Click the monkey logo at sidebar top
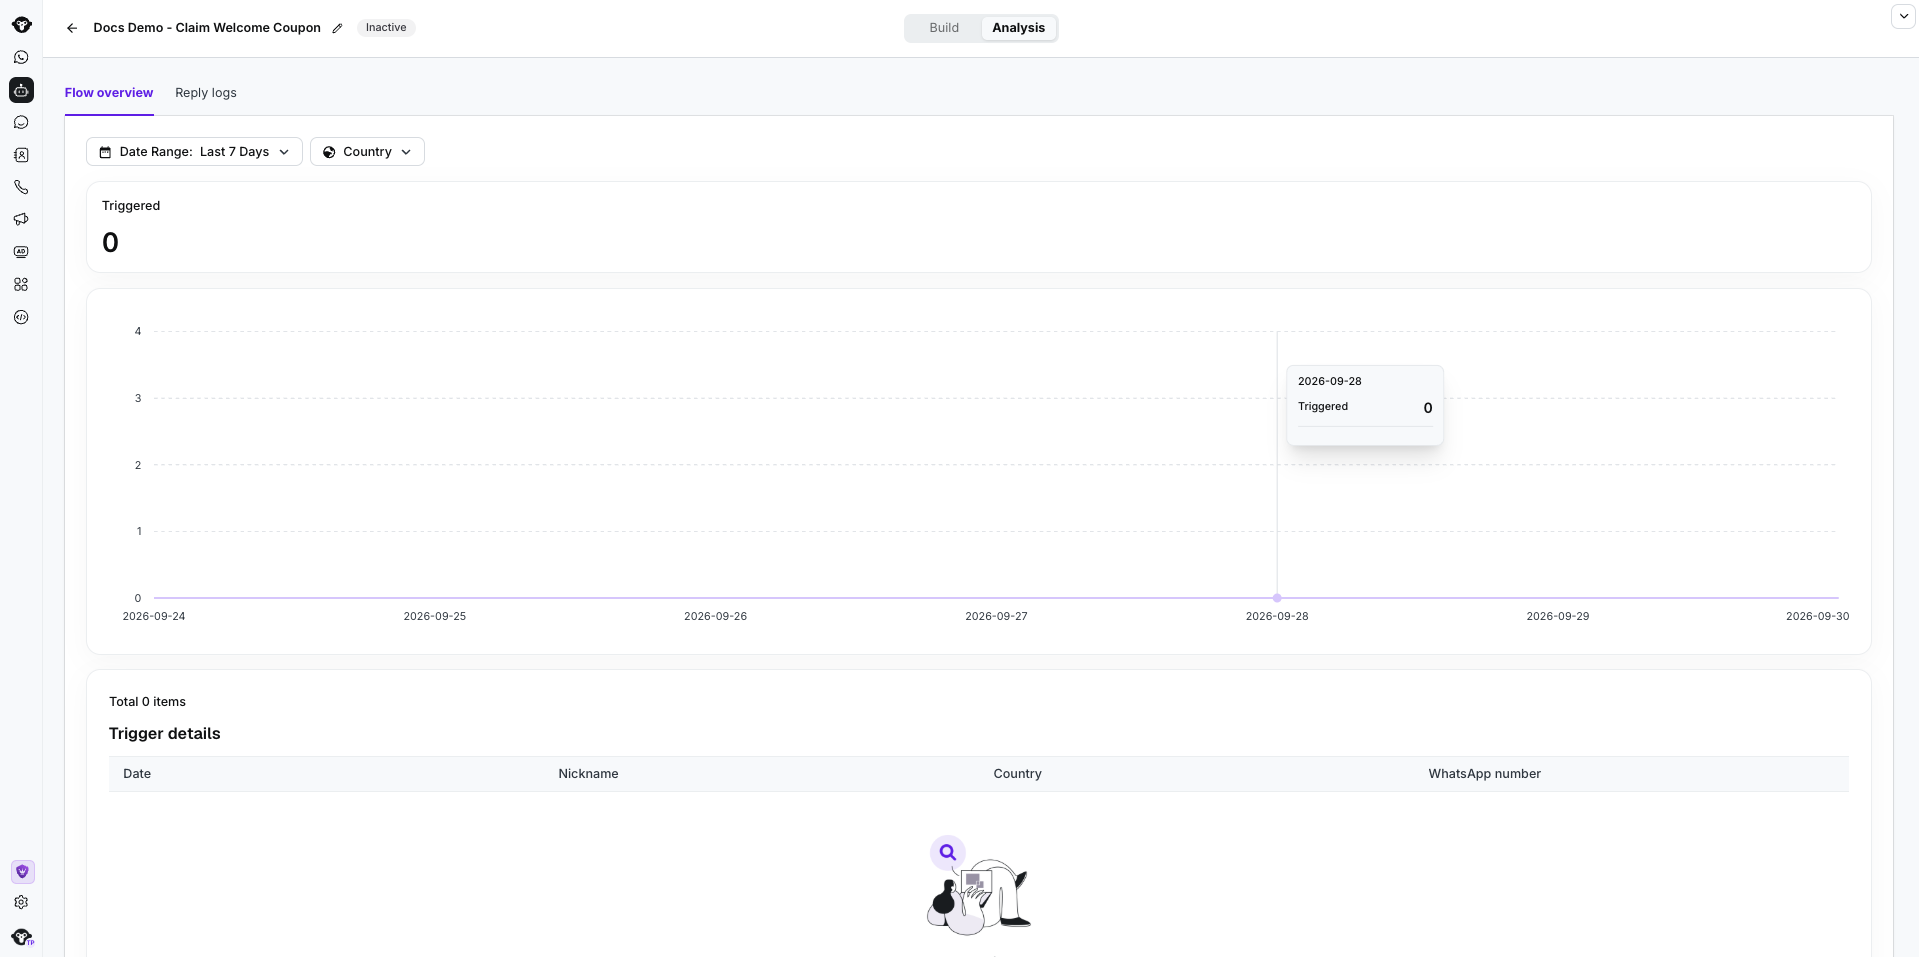 (21, 25)
